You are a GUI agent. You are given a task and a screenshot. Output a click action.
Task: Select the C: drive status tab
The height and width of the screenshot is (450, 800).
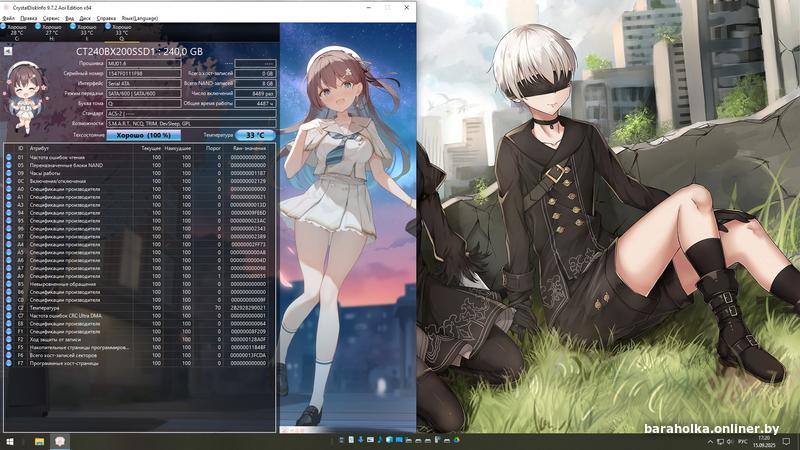coord(15,32)
